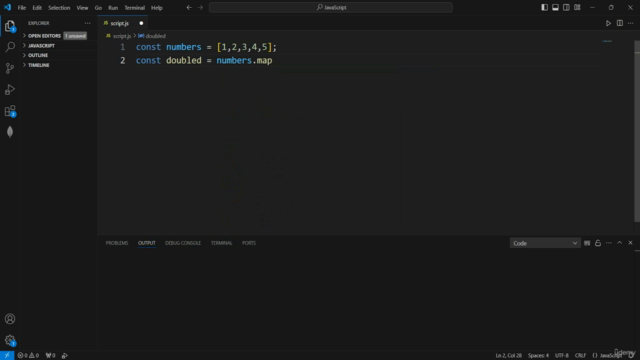Expand the Timeline section
The height and width of the screenshot is (360, 640).
[59, 65]
